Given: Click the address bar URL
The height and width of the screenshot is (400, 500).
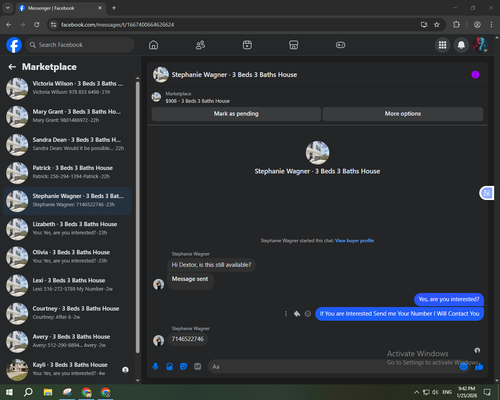Looking at the screenshot, I should pyautogui.click(x=117, y=25).
